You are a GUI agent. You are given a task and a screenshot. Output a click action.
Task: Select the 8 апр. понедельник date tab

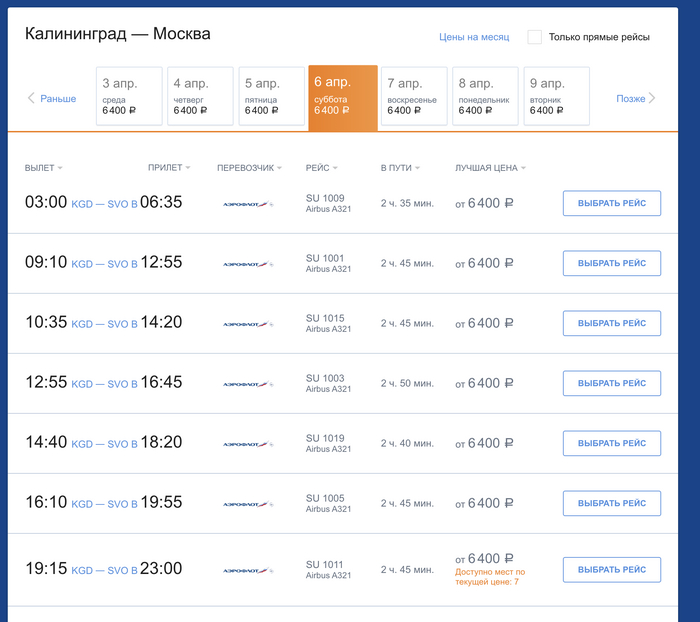[x=483, y=96]
